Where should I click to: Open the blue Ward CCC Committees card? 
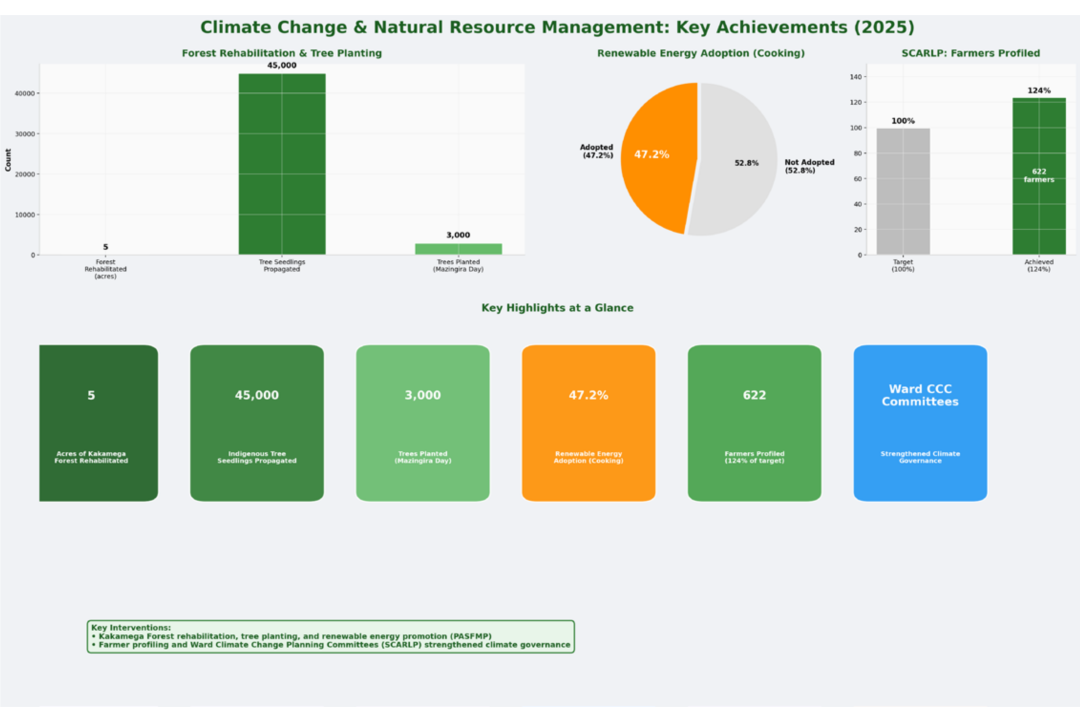[x=920, y=423]
